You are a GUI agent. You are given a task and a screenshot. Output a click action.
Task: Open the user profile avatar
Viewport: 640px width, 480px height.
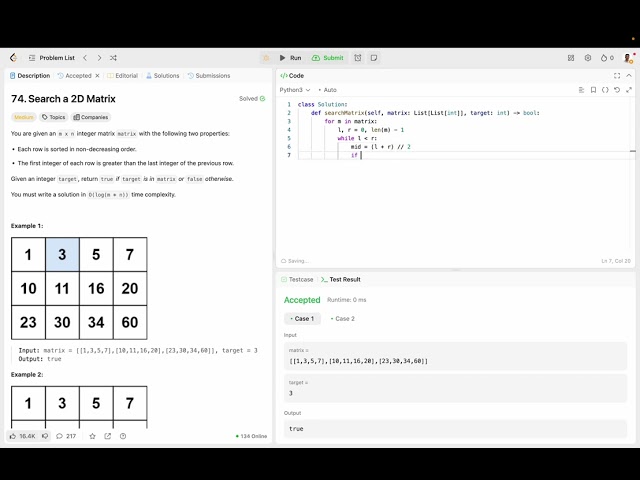[x=628, y=58]
